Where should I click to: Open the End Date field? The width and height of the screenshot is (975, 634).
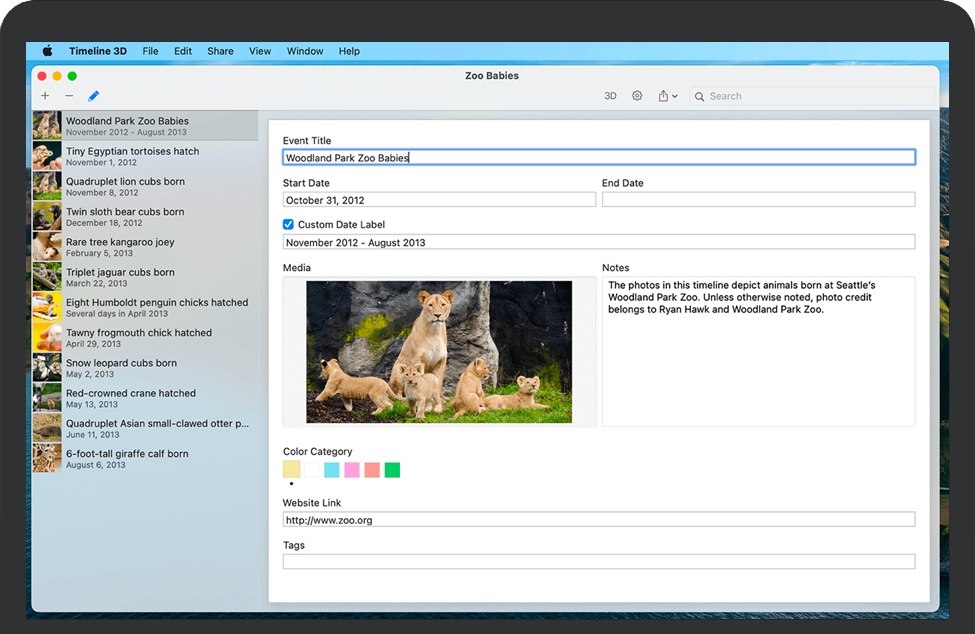click(758, 199)
